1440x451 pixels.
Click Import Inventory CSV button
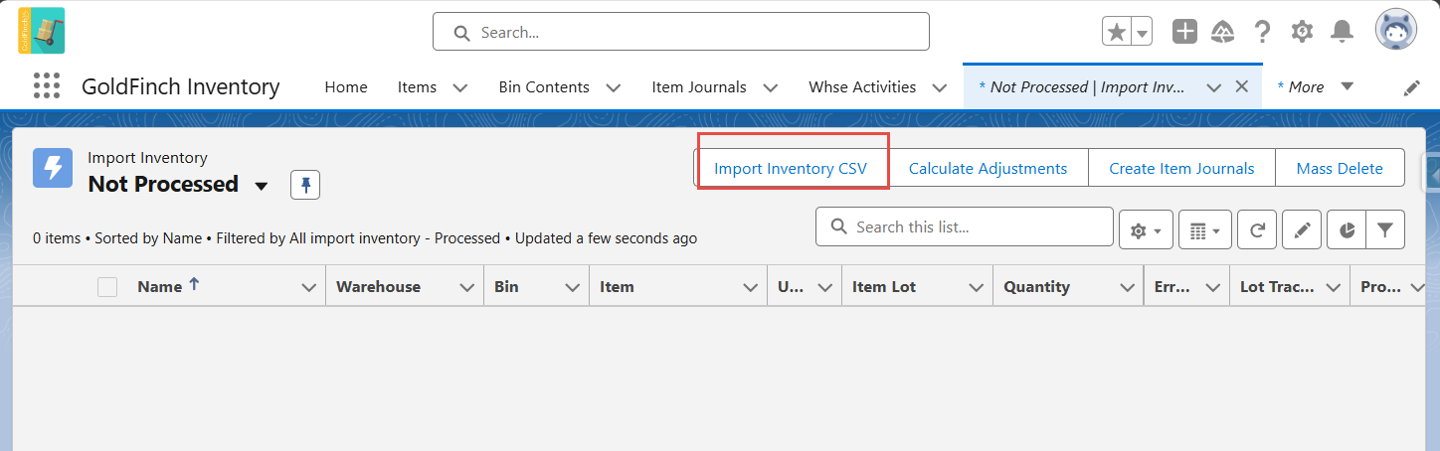[790, 168]
